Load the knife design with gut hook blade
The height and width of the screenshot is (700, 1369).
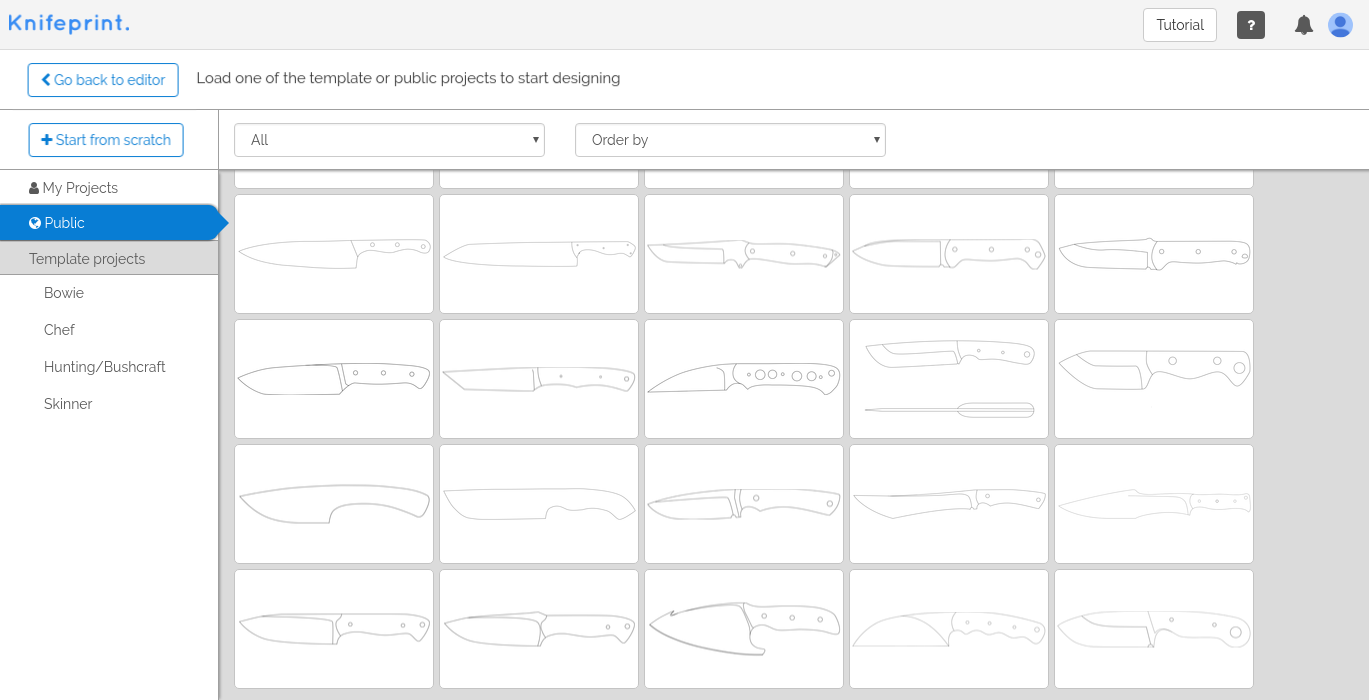coord(744,629)
